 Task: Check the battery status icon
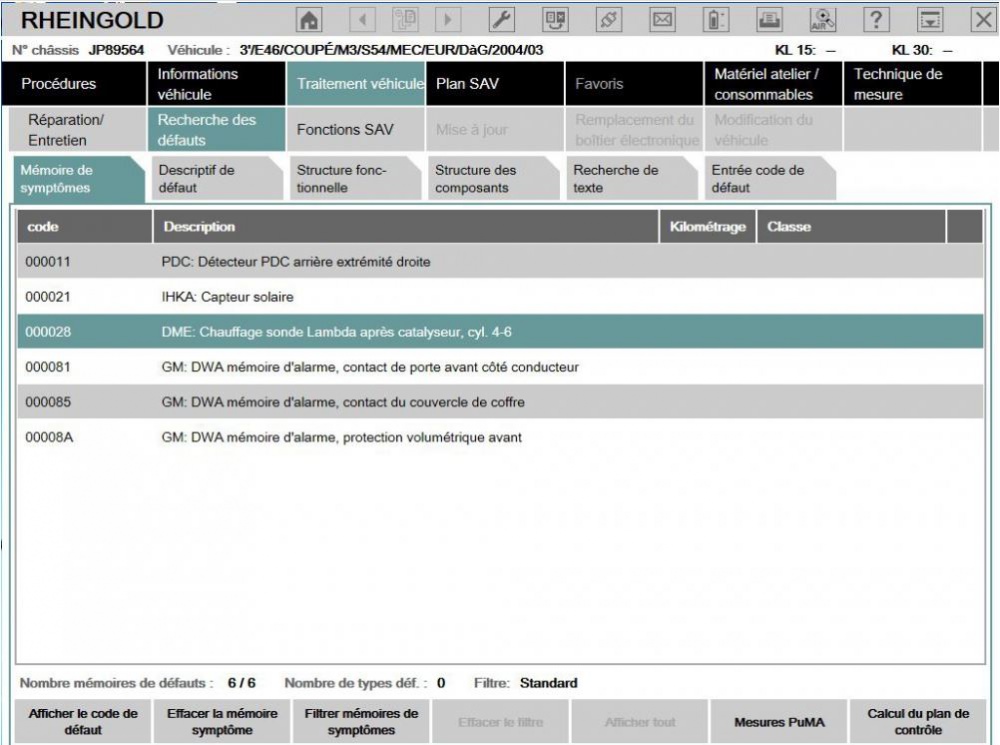click(716, 20)
